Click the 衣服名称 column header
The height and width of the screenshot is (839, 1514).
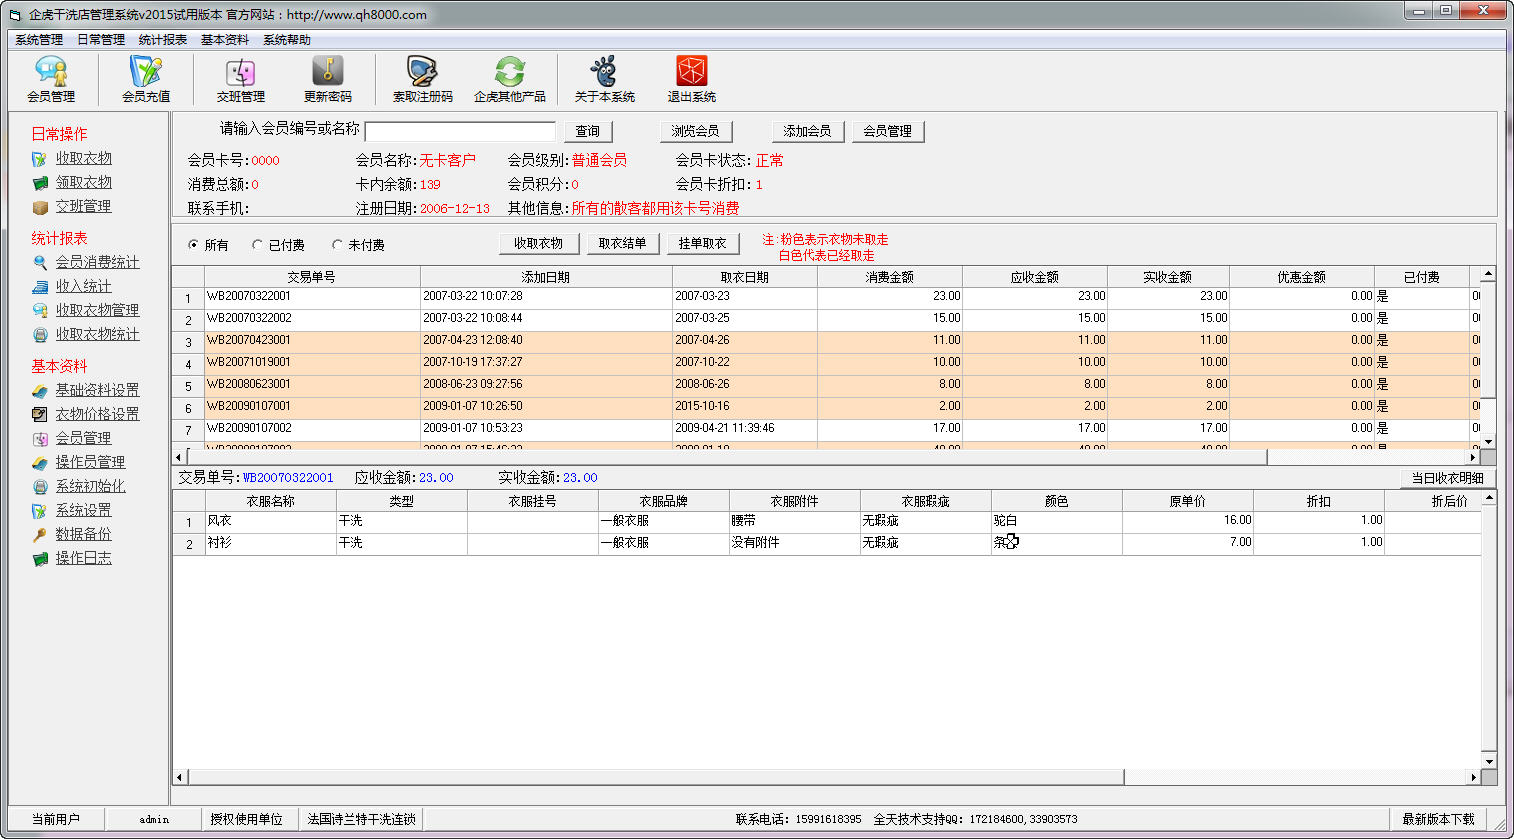pos(270,501)
